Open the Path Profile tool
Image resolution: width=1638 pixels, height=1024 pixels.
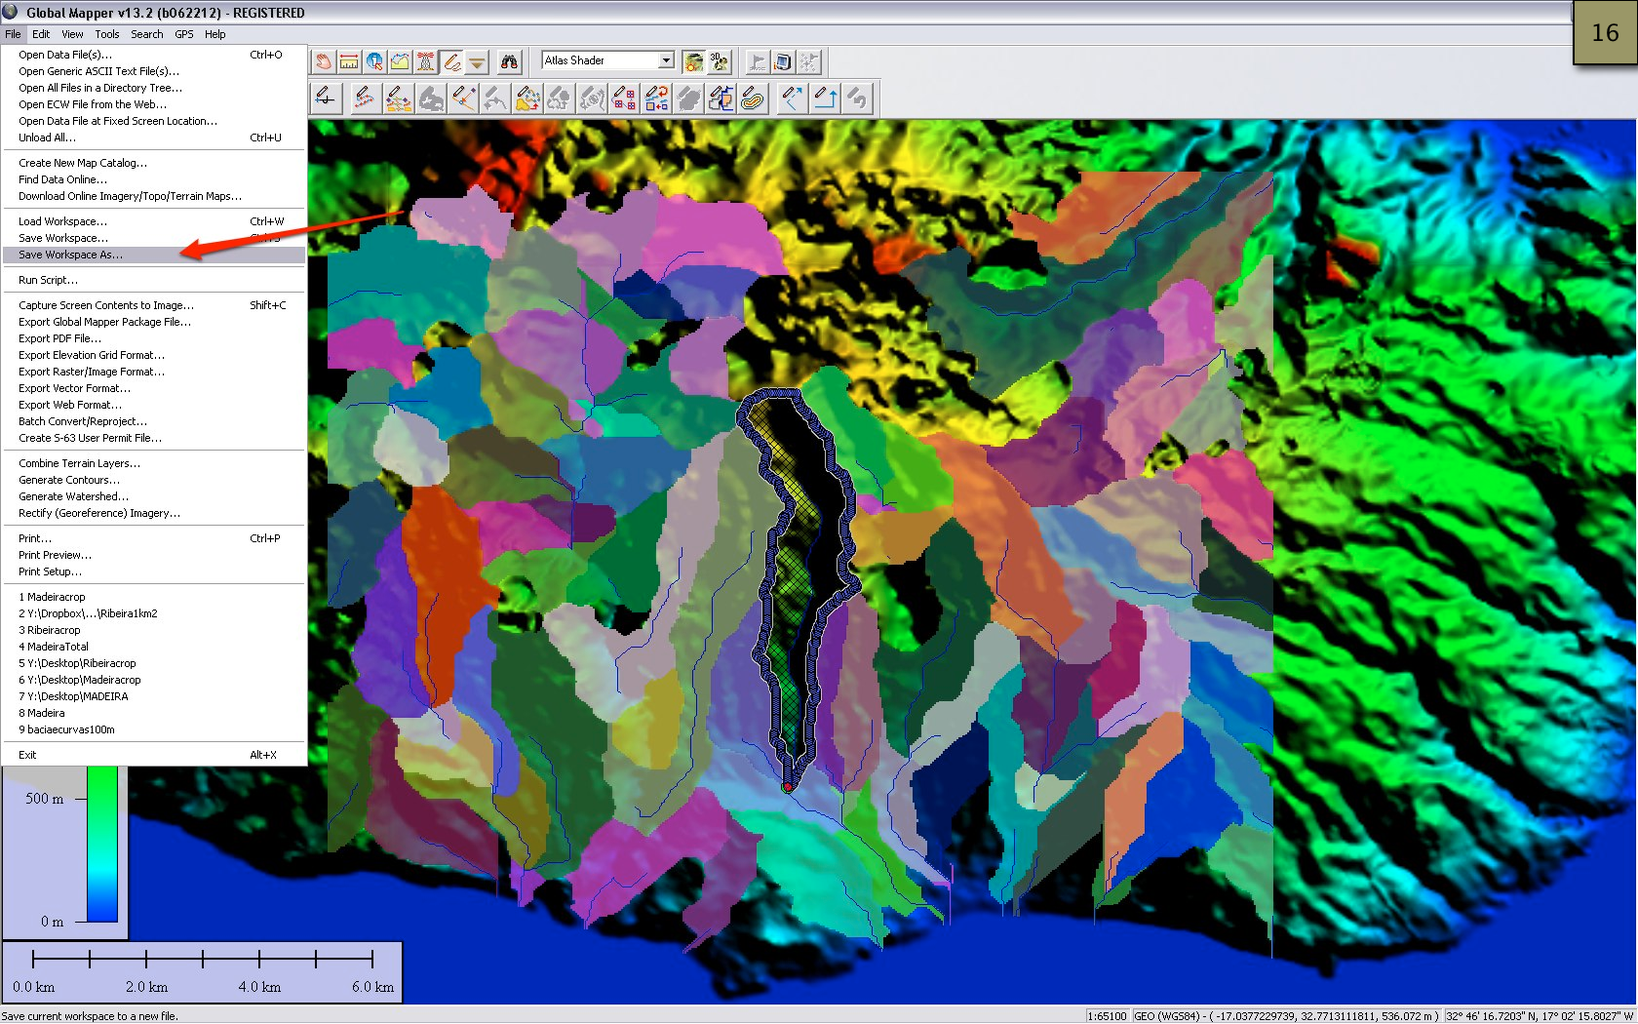(x=401, y=61)
